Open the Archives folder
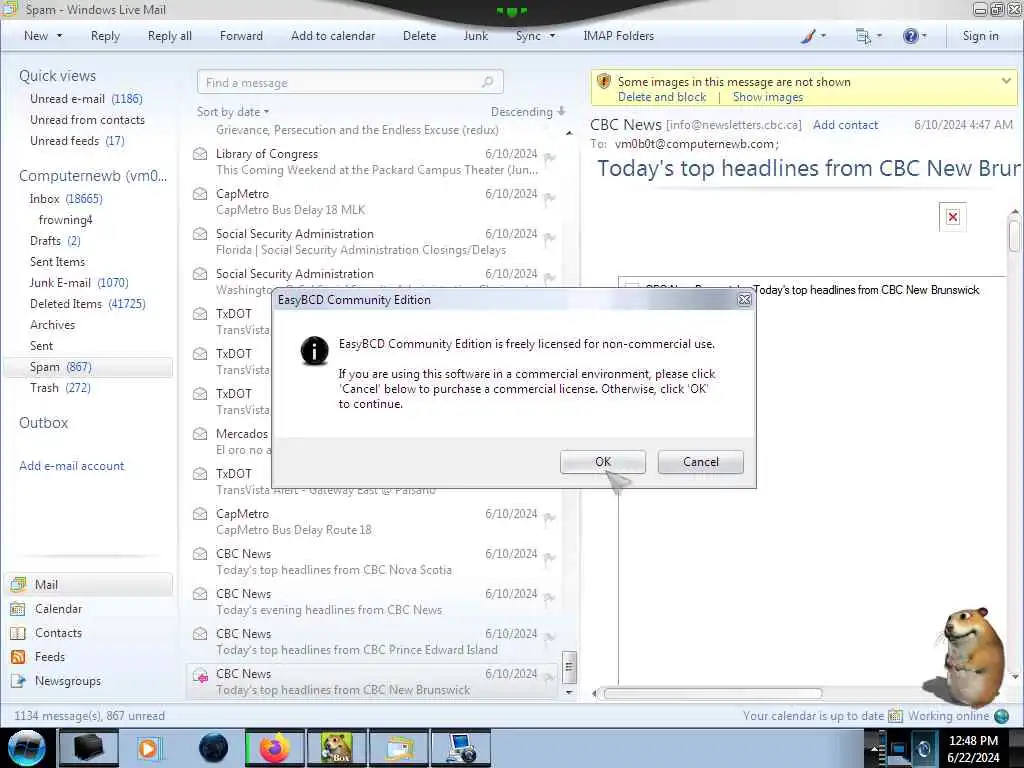The image size is (1024, 768). 52,325
